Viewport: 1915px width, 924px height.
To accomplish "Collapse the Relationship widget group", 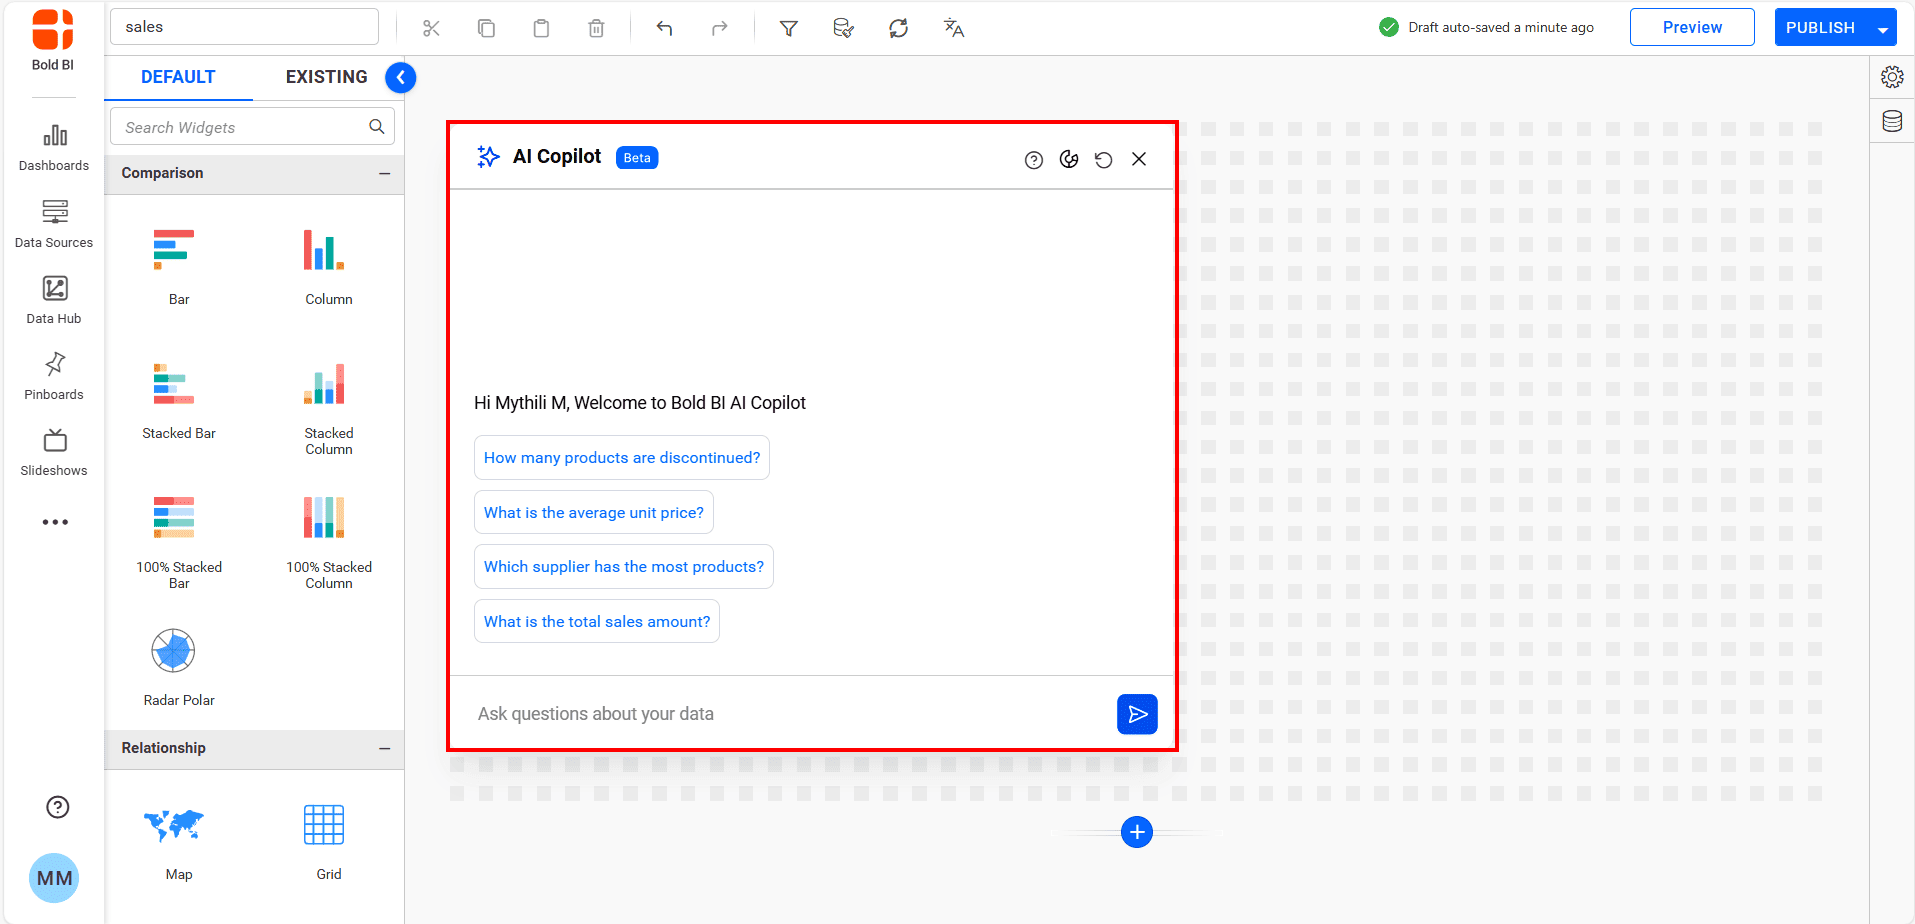I will tap(385, 748).
